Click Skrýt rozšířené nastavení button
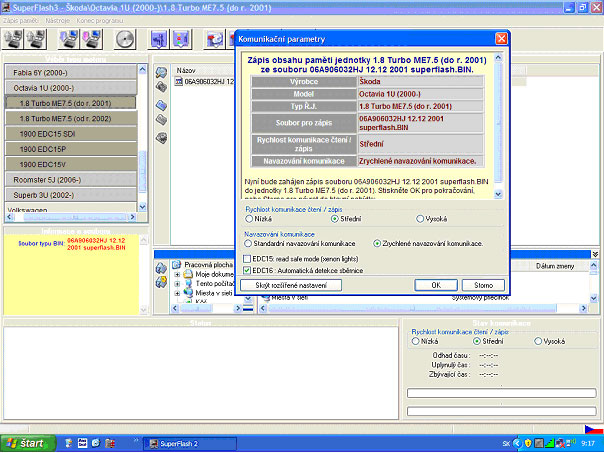This screenshot has height=453, width=604. pos(291,285)
